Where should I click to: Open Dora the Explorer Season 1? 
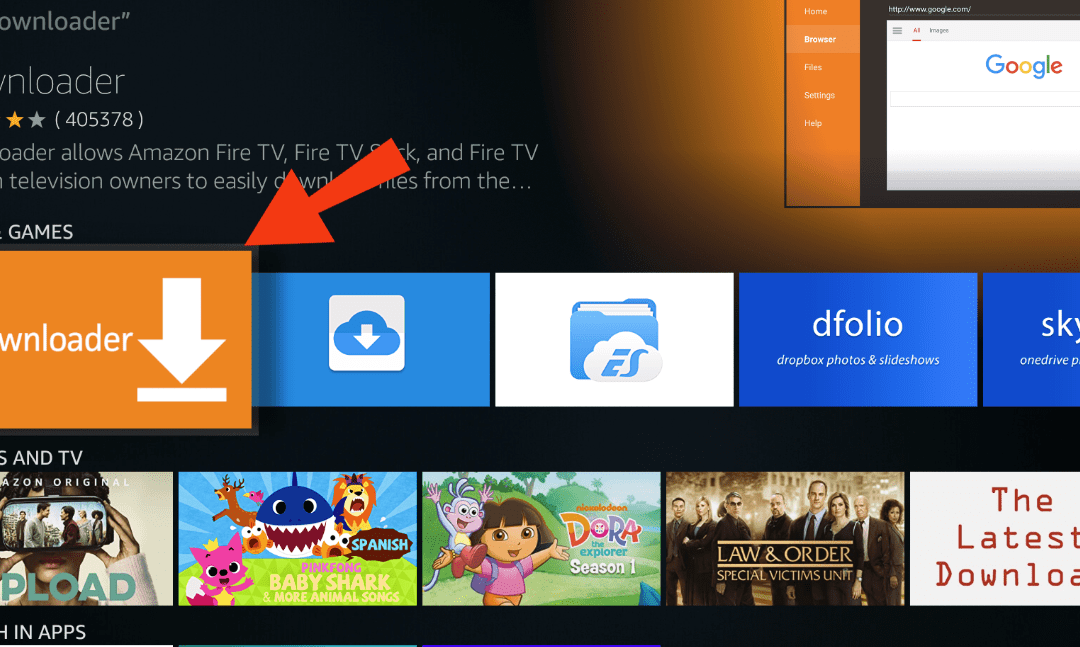tap(541, 539)
